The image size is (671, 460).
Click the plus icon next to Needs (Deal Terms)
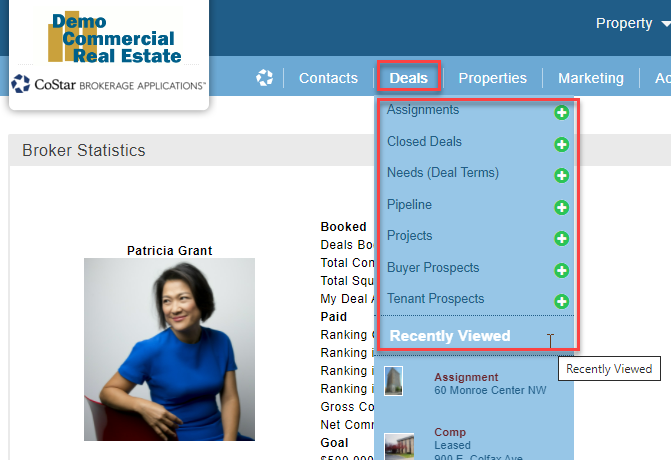coord(561,176)
